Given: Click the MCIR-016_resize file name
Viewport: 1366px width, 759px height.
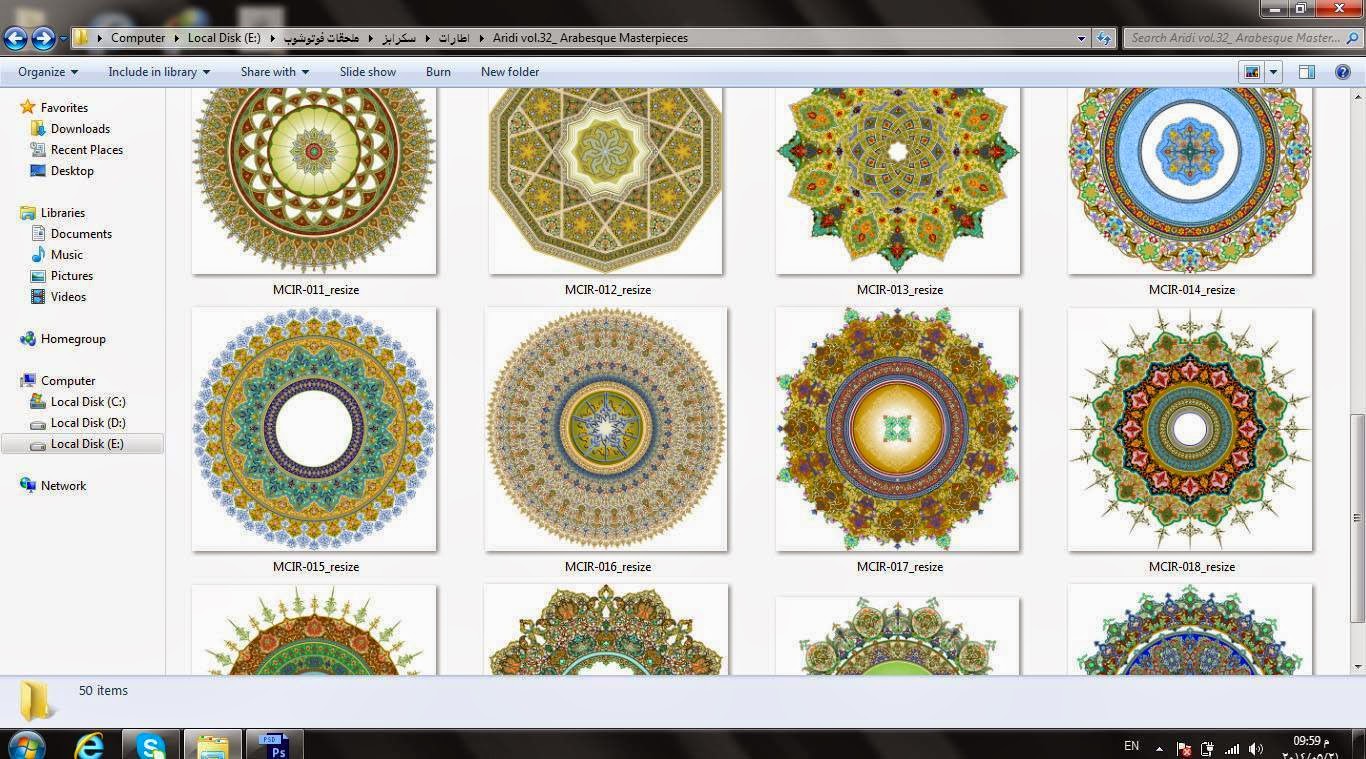Looking at the screenshot, I should 608,566.
